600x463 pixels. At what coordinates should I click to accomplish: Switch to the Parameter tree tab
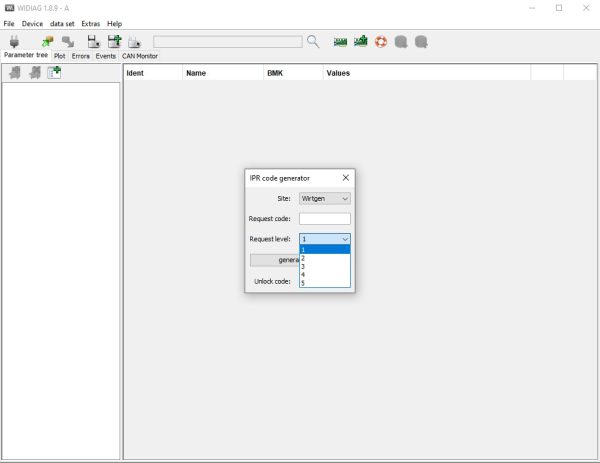click(26, 55)
